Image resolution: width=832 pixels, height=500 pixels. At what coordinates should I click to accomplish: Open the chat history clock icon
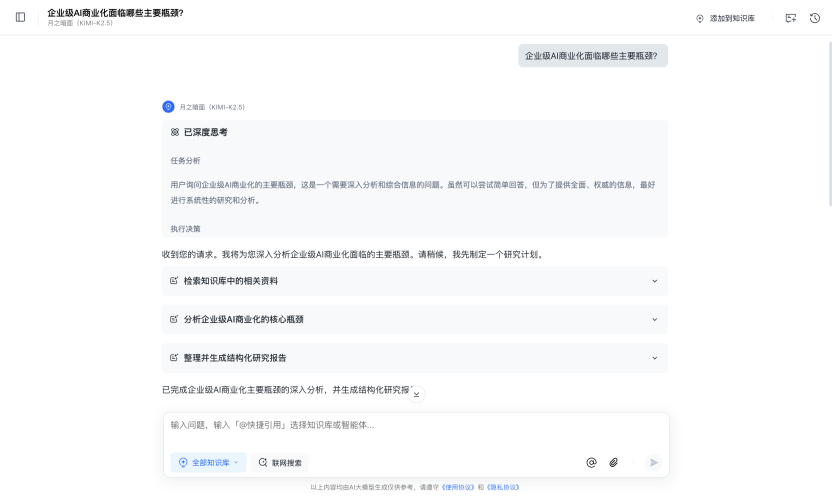(x=815, y=18)
